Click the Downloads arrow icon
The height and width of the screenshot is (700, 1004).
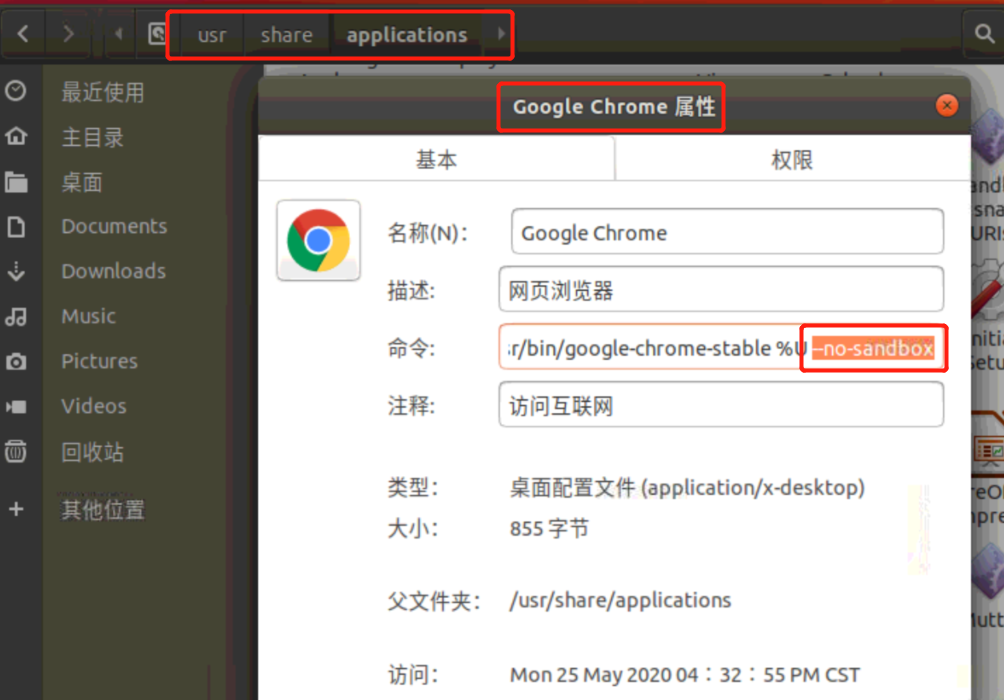[x=16, y=272]
